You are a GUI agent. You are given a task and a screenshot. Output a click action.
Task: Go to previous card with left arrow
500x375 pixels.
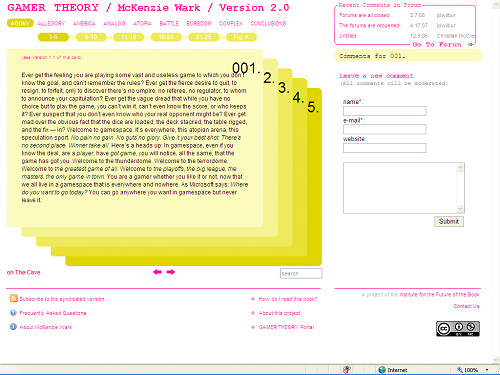click(x=157, y=272)
